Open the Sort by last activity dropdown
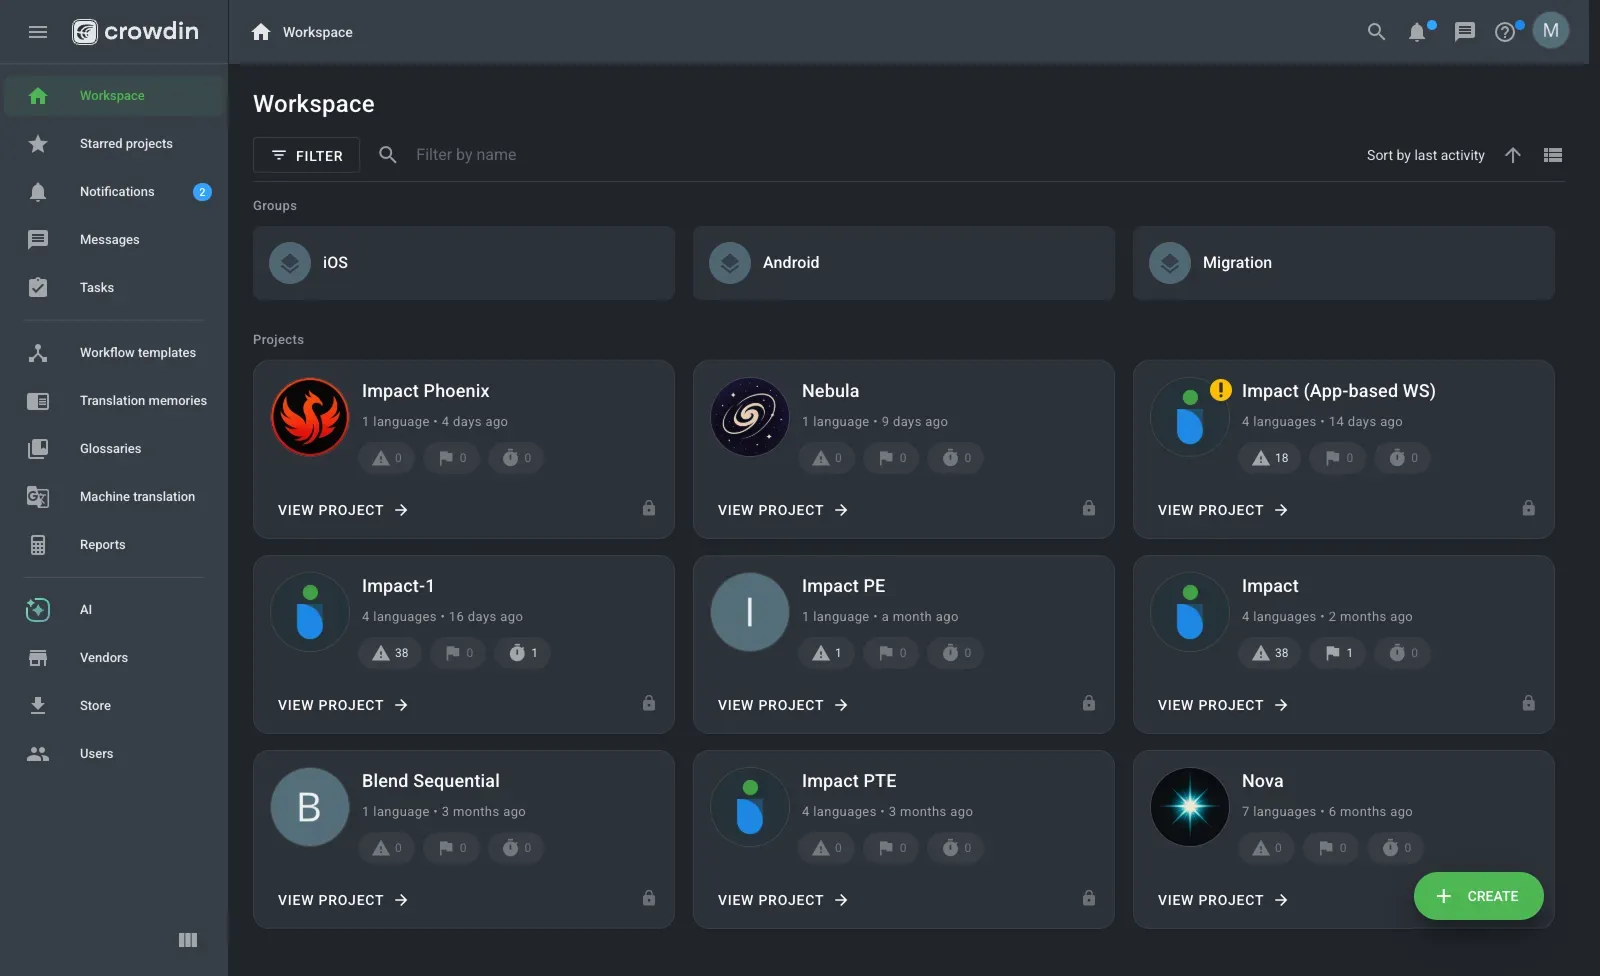The height and width of the screenshot is (976, 1600). point(1425,155)
